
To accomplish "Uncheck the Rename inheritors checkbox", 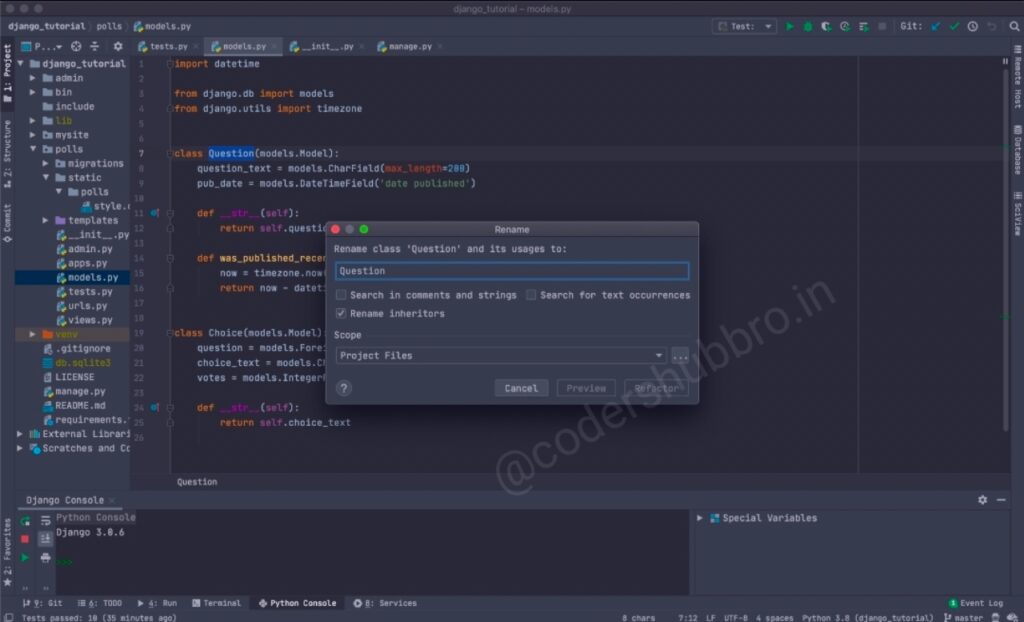I will pyautogui.click(x=342, y=313).
